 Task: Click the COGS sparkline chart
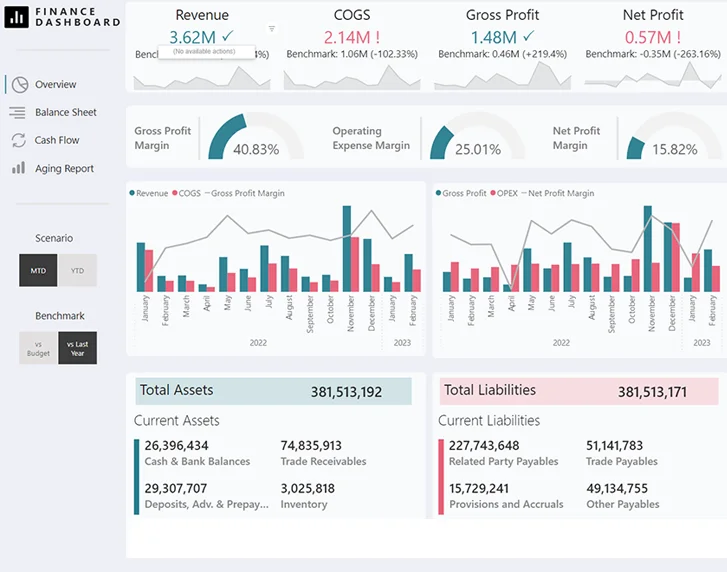352,77
